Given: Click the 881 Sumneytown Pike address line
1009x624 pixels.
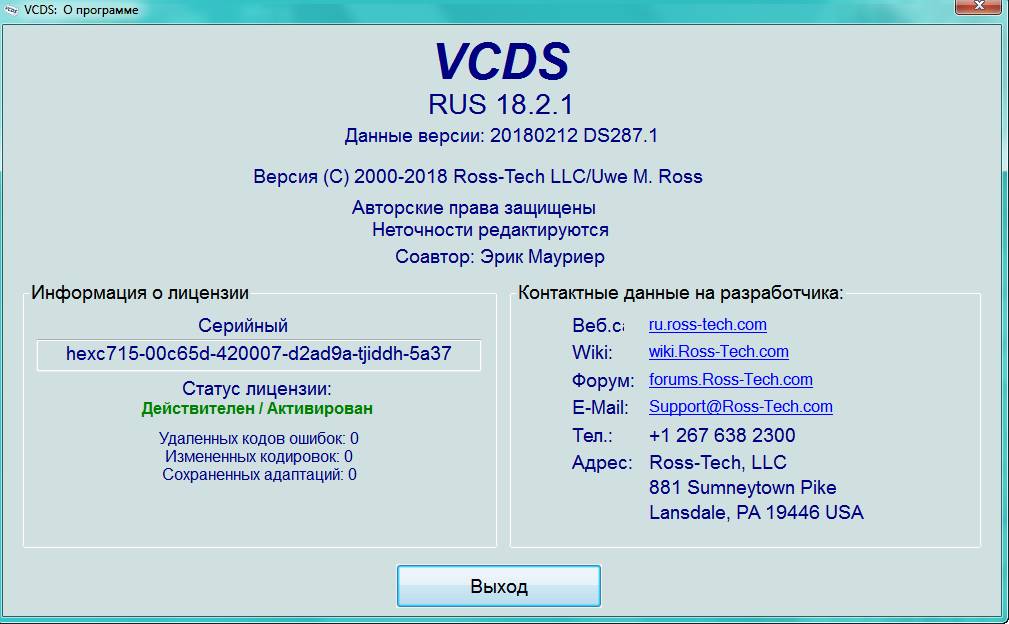Looking at the screenshot, I should tap(742, 488).
